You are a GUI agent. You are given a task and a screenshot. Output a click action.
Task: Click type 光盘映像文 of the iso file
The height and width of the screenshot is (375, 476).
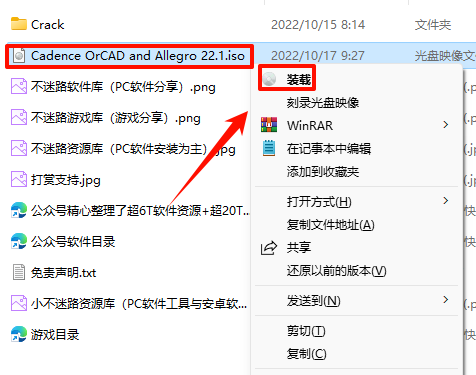445,56
